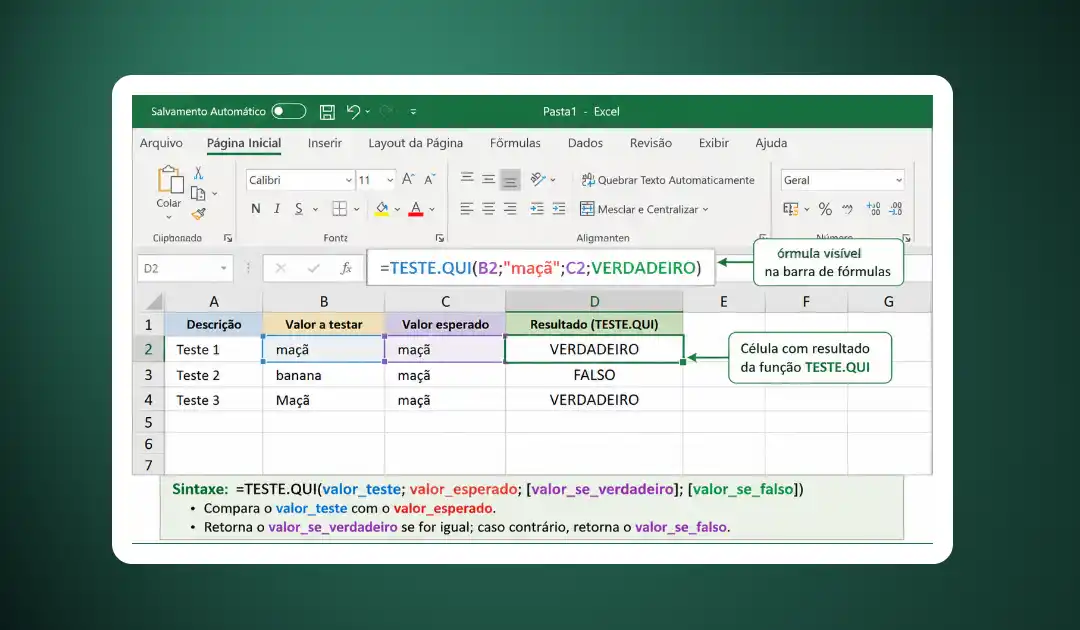Viewport: 1080px width, 630px height.
Task: Click the formula bar confirm checkmark
Action: coord(313,268)
